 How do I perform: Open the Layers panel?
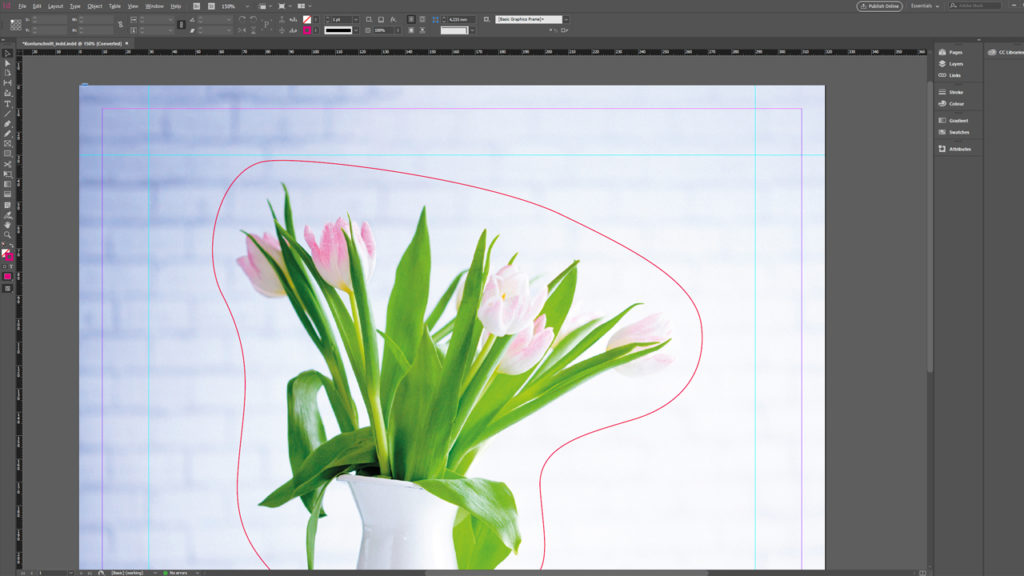[957, 63]
